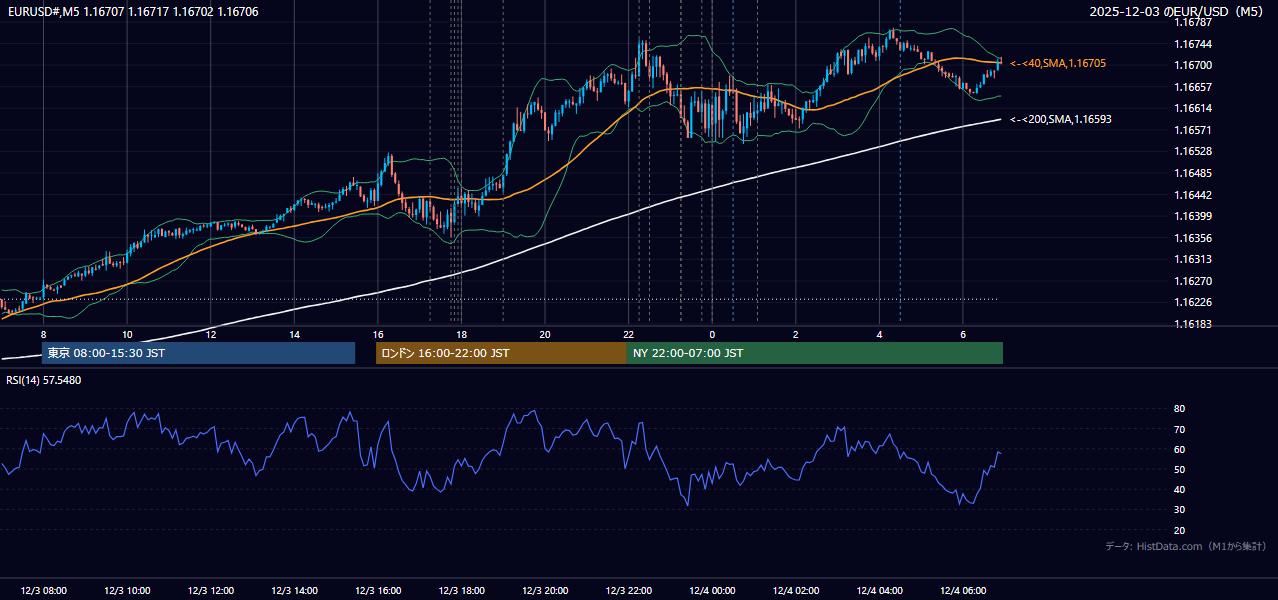Click the RSI scale value 20
The height and width of the screenshot is (600, 1278).
pos(1179,530)
